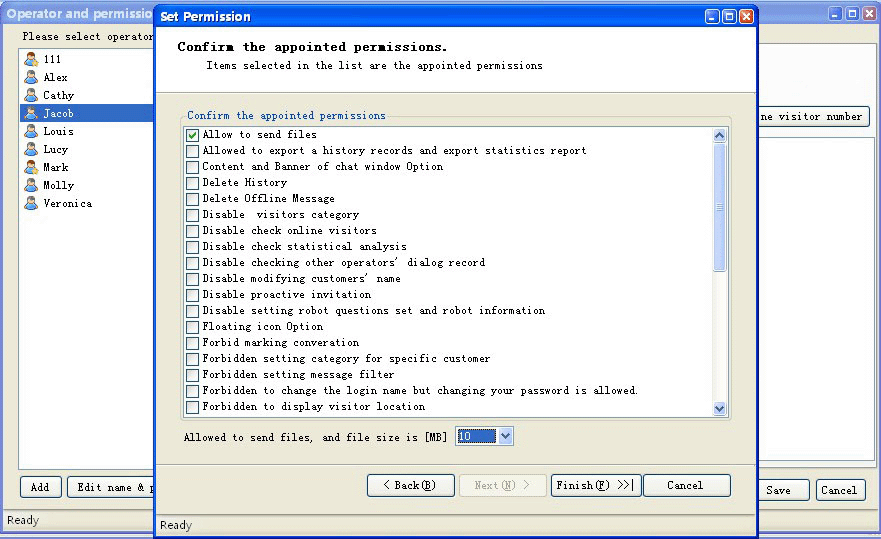The image size is (881, 539).
Task: Click Finish(F) to confirm permissions
Action: coord(595,485)
